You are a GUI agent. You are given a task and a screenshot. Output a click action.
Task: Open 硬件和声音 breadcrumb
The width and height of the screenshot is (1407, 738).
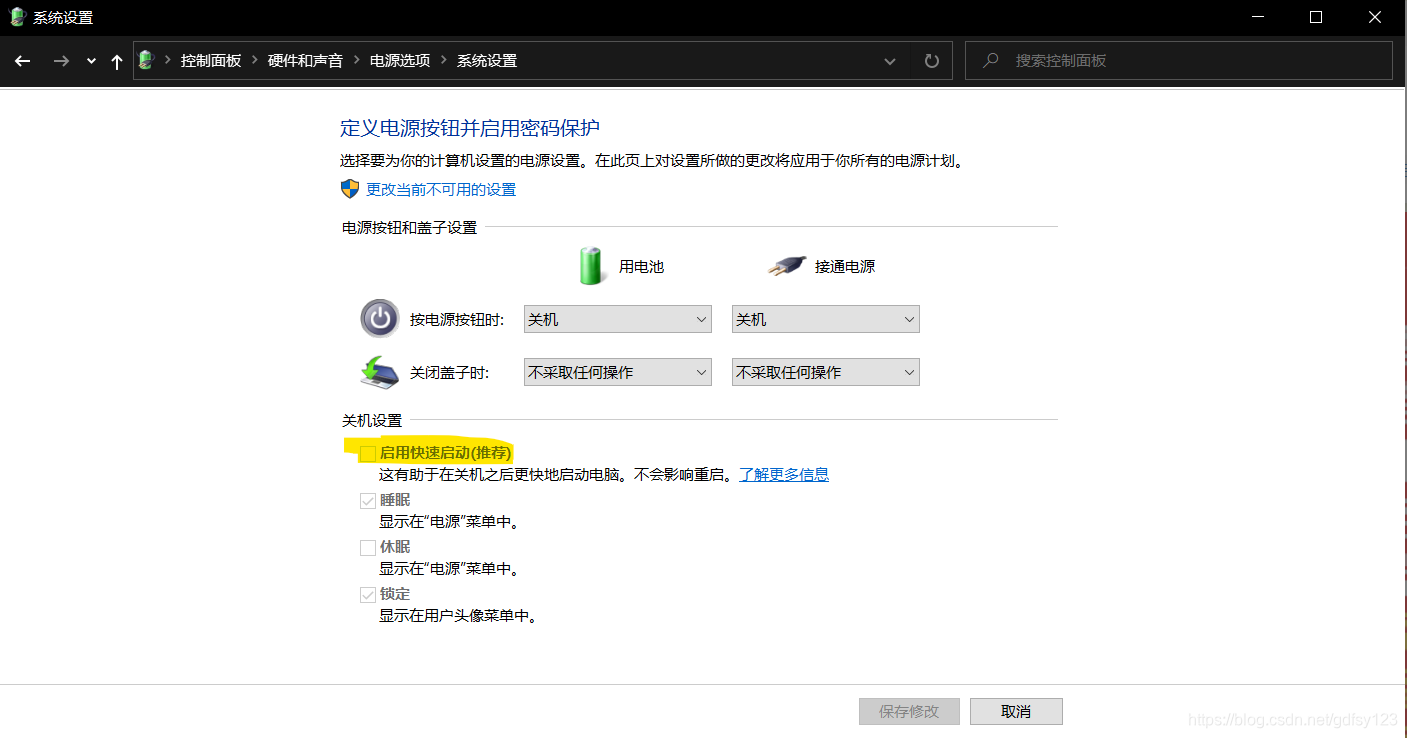click(x=305, y=61)
